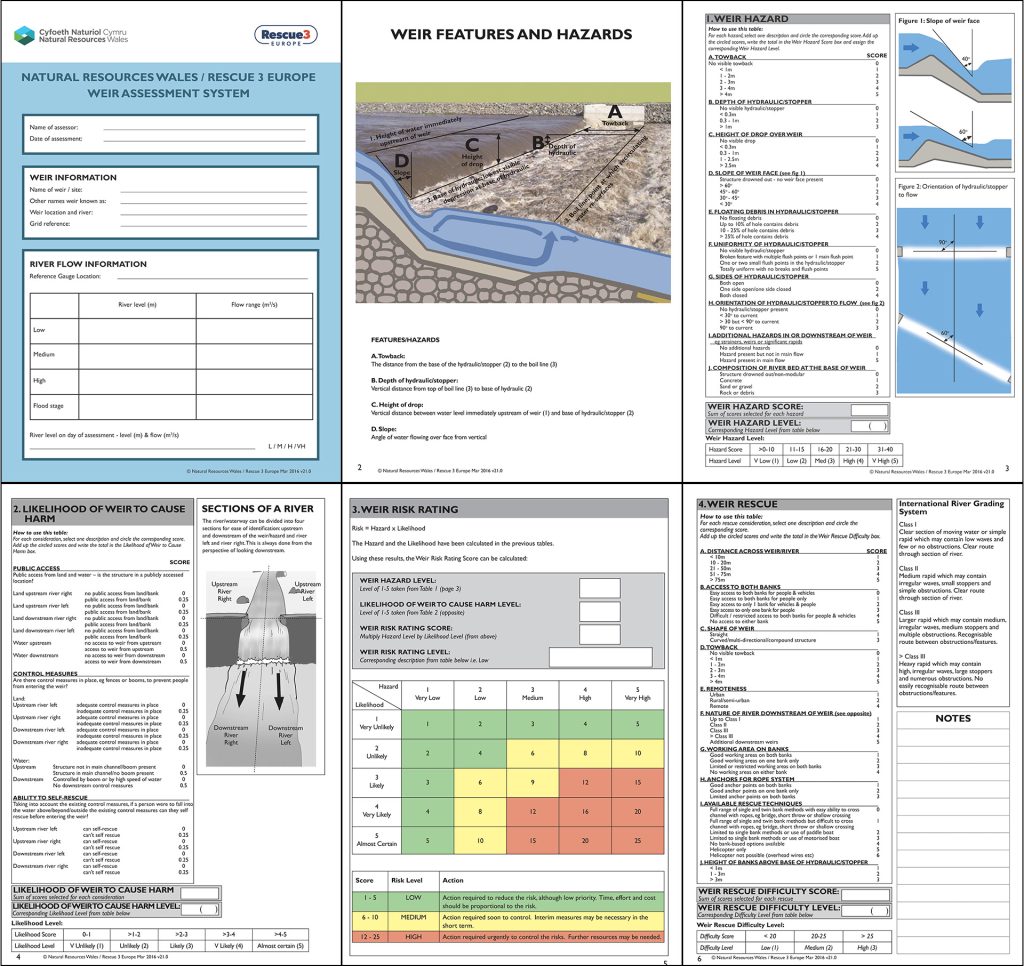Click the NOTES heading box on page 6
This screenshot has height=966, width=1024.
(953, 718)
